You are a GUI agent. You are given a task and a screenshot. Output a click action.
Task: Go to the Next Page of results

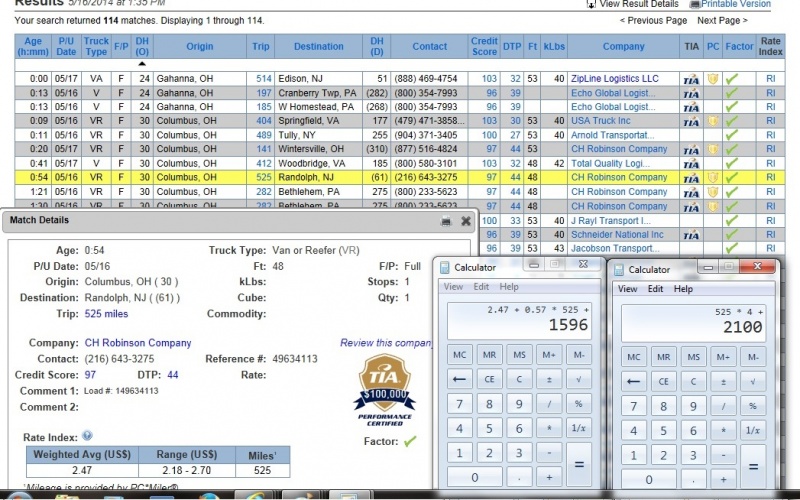pos(722,20)
